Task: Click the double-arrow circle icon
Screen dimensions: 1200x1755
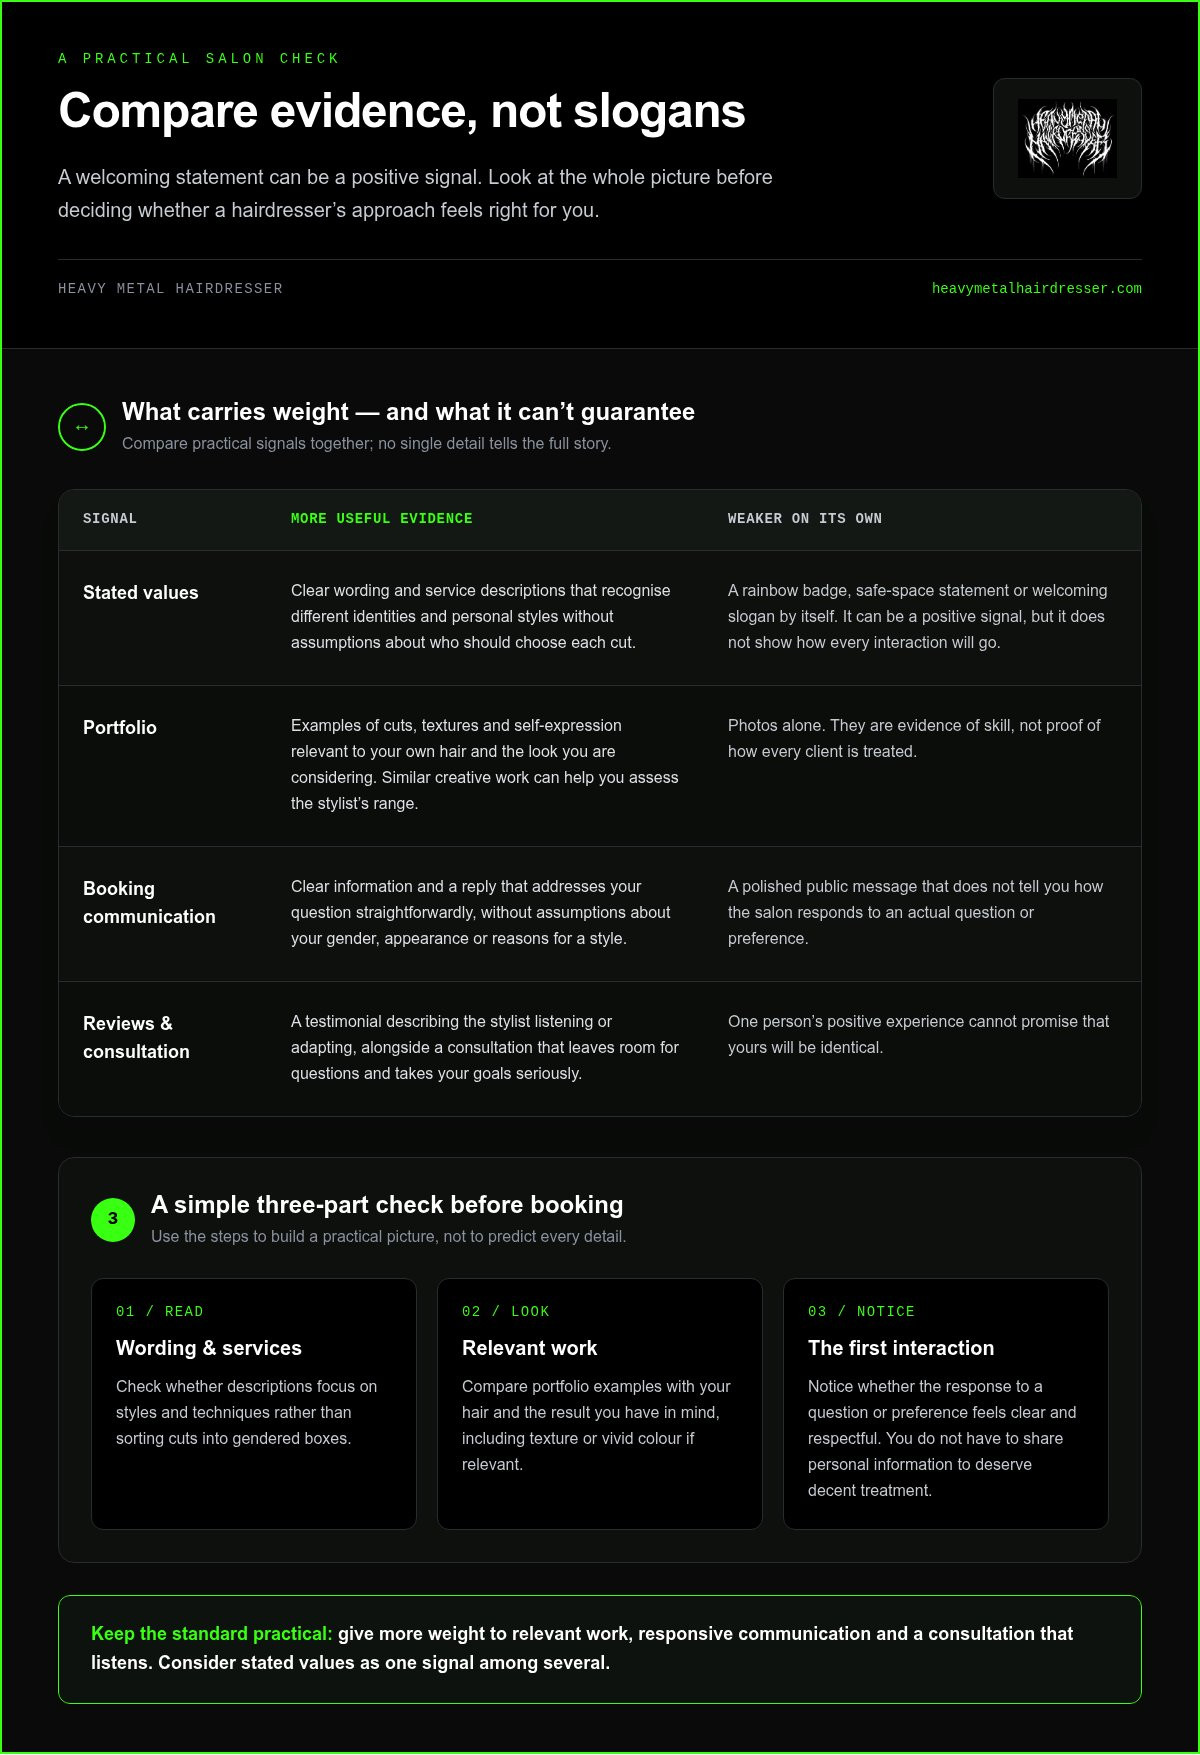Action: coord(82,427)
